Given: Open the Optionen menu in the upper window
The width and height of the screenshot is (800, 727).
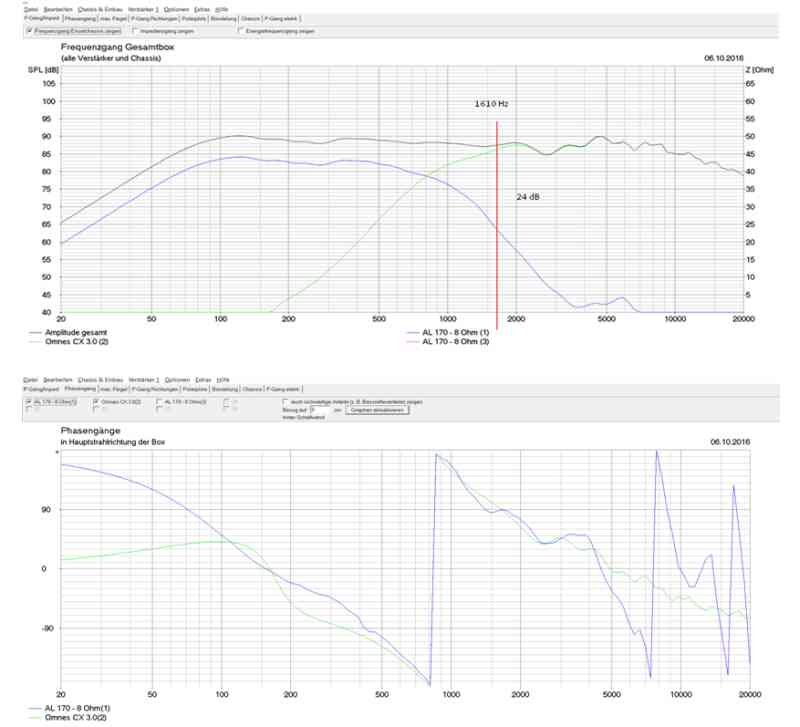Looking at the screenshot, I should click(177, 9).
